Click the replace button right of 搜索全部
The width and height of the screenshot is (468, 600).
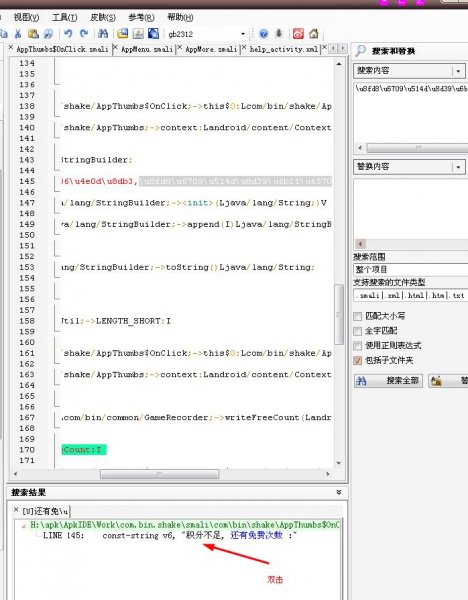pyautogui.click(x=448, y=380)
